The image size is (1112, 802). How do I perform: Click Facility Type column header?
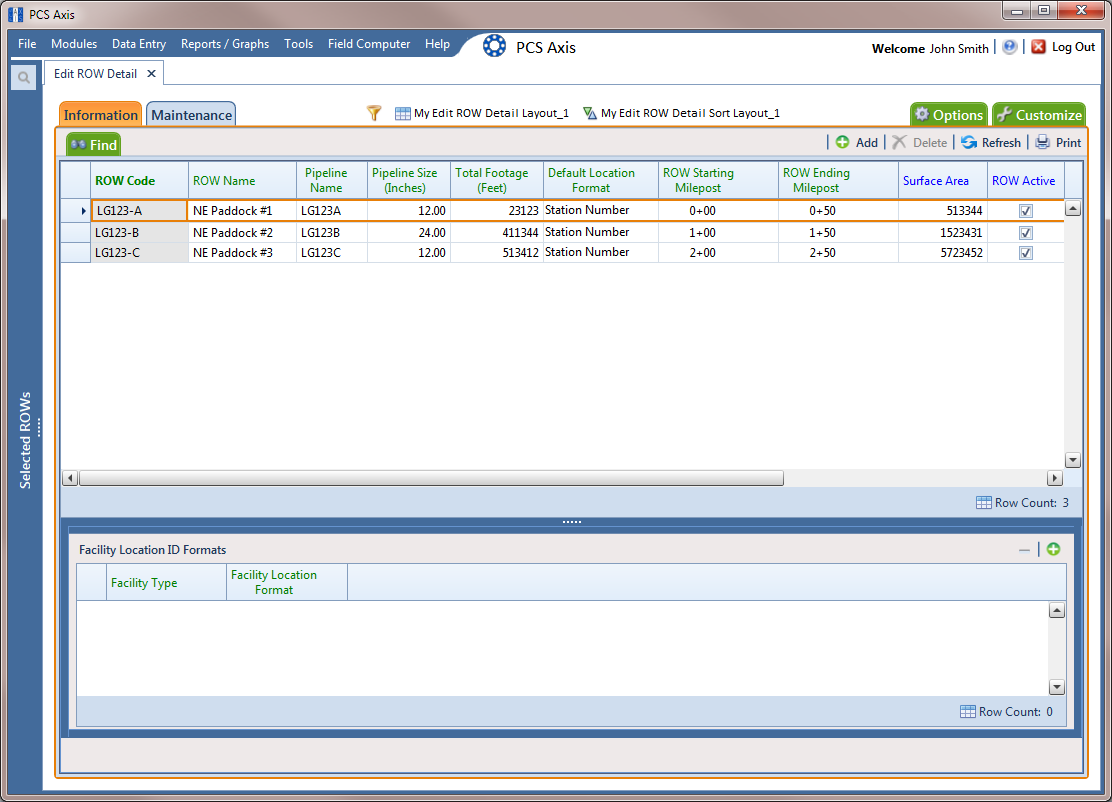pyautogui.click(x=166, y=583)
